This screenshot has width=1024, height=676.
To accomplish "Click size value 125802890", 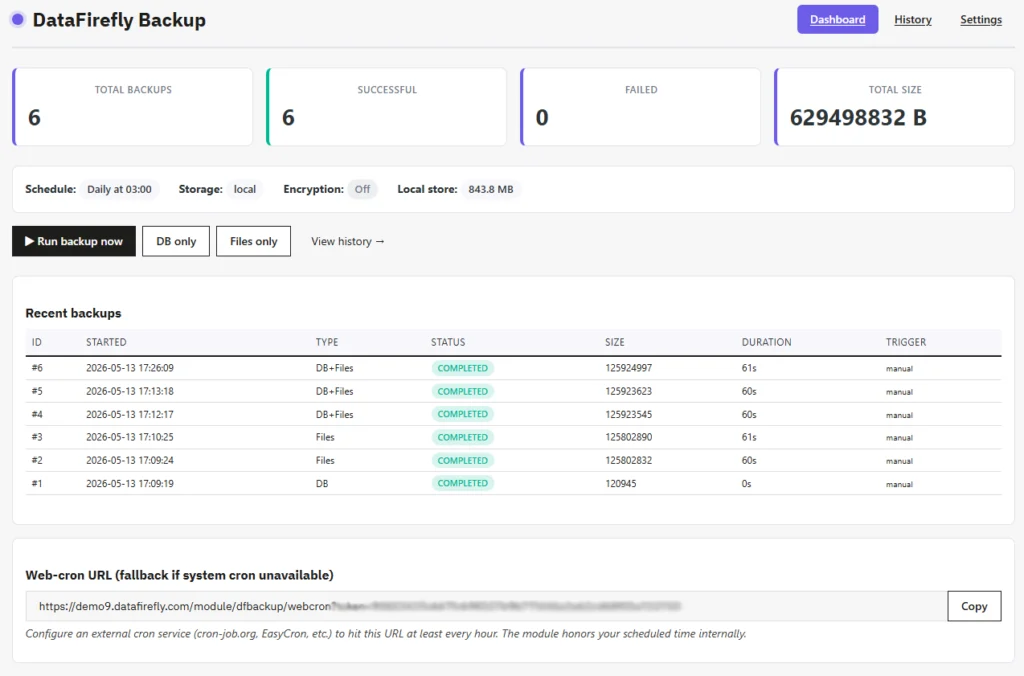I will click(x=628, y=437).
